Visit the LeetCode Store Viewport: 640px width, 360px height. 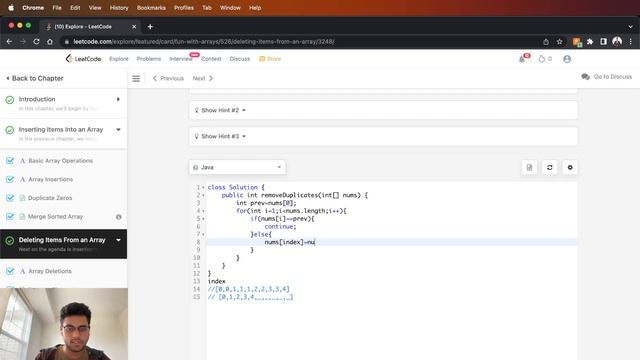click(x=270, y=59)
